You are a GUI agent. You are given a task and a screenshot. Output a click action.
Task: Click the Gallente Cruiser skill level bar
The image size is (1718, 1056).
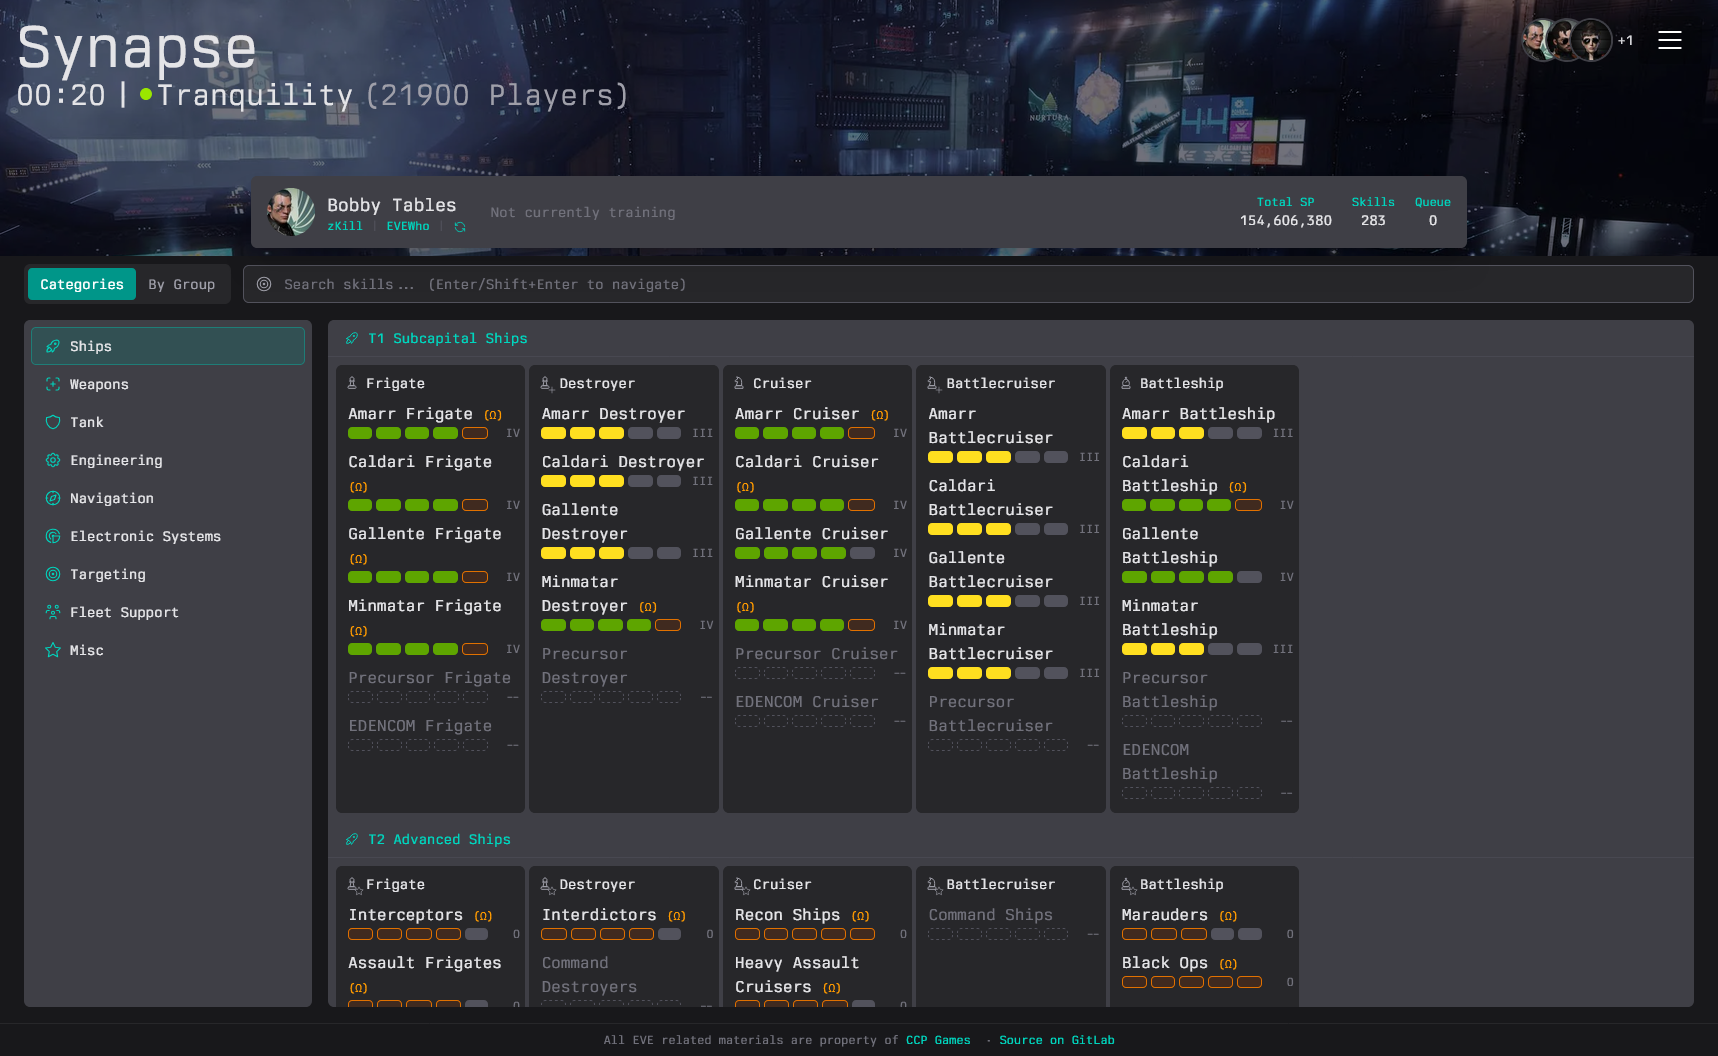805,553
